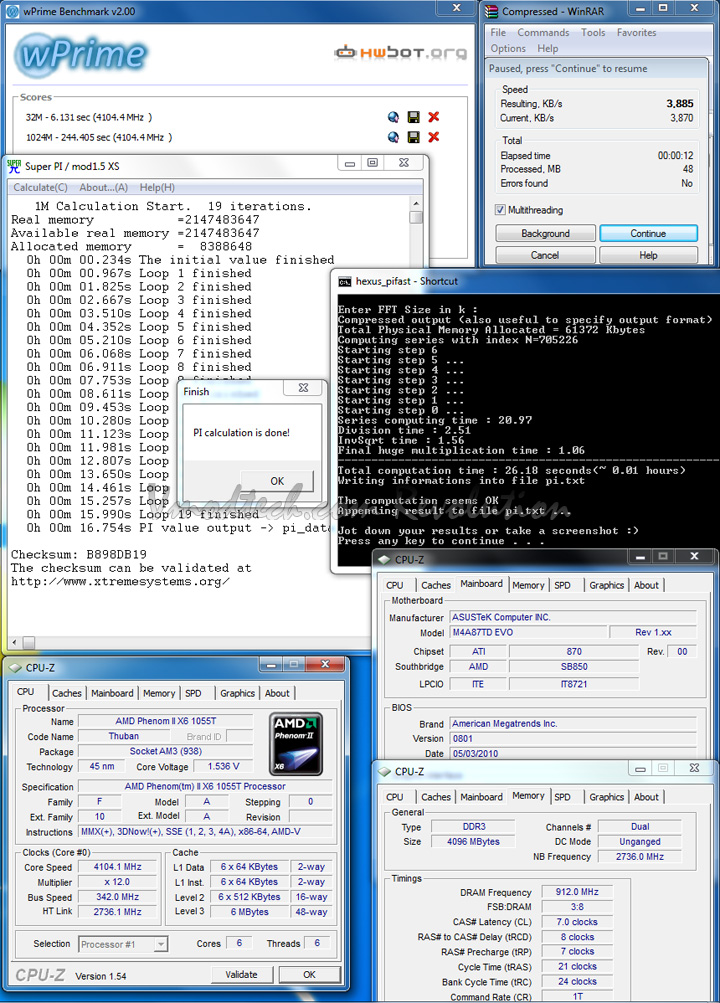720x1003 pixels.
Task: Click the Bus Speed 342.0 MHz value
Action: click(x=118, y=897)
